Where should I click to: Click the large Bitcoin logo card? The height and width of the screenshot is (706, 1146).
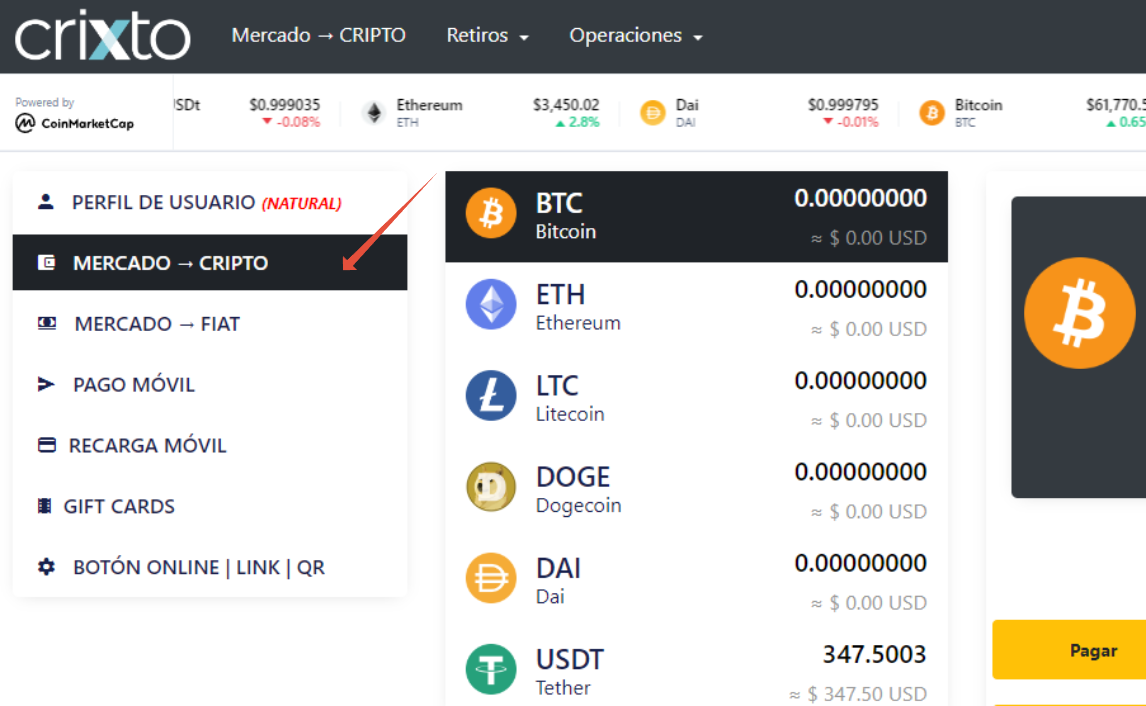pyautogui.click(x=1079, y=313)
